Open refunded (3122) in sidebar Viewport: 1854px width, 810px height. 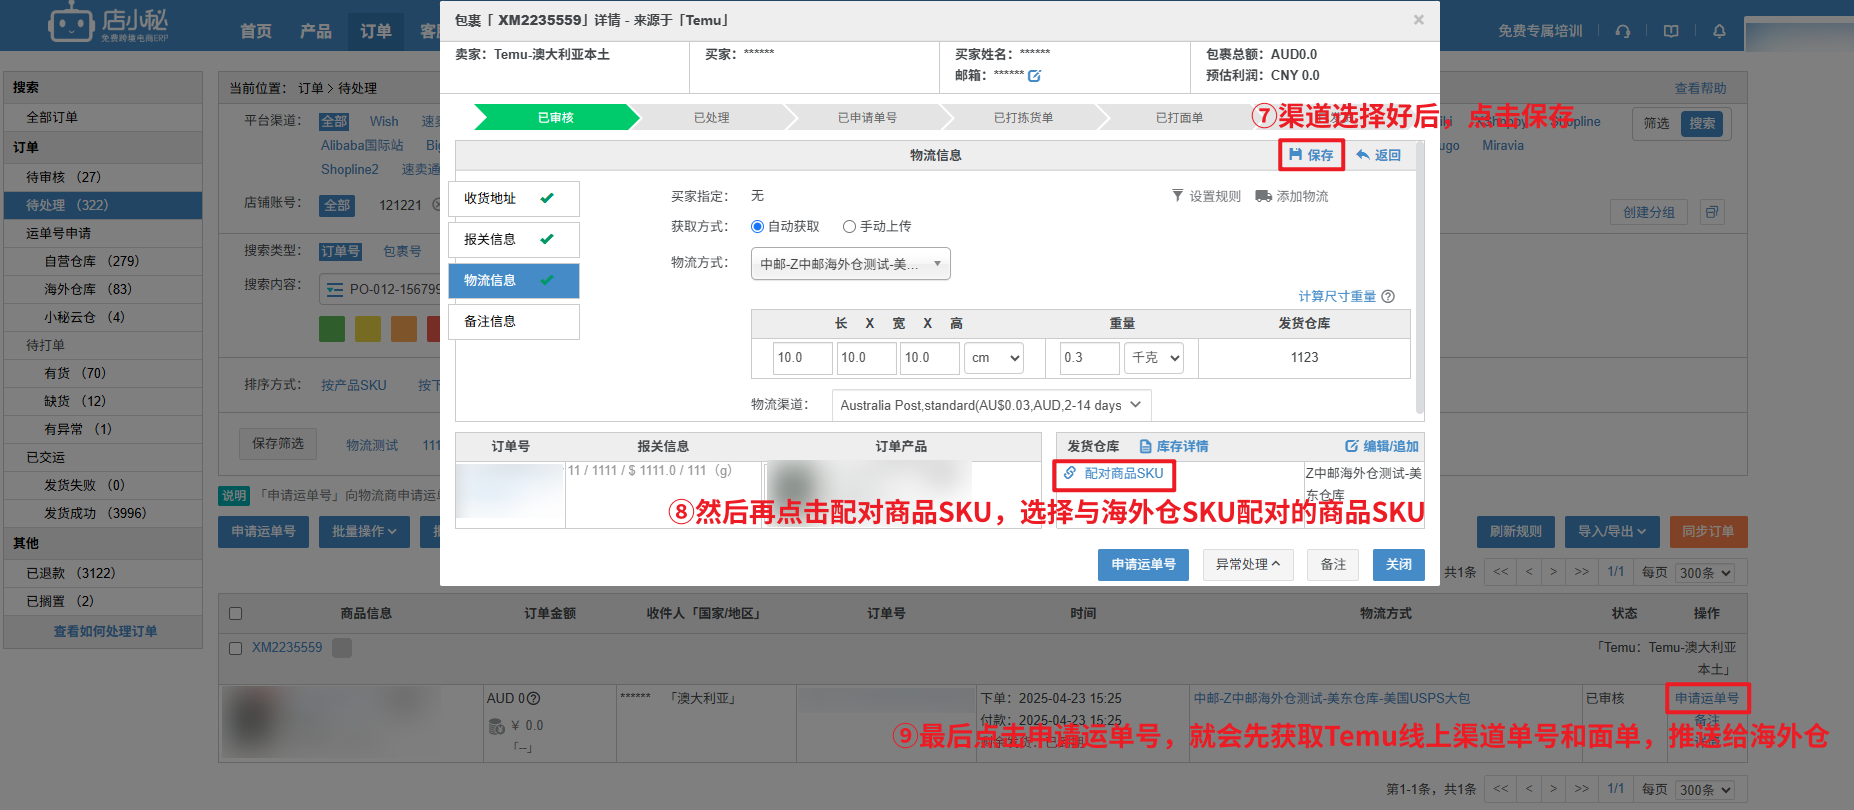pos(103,573)
